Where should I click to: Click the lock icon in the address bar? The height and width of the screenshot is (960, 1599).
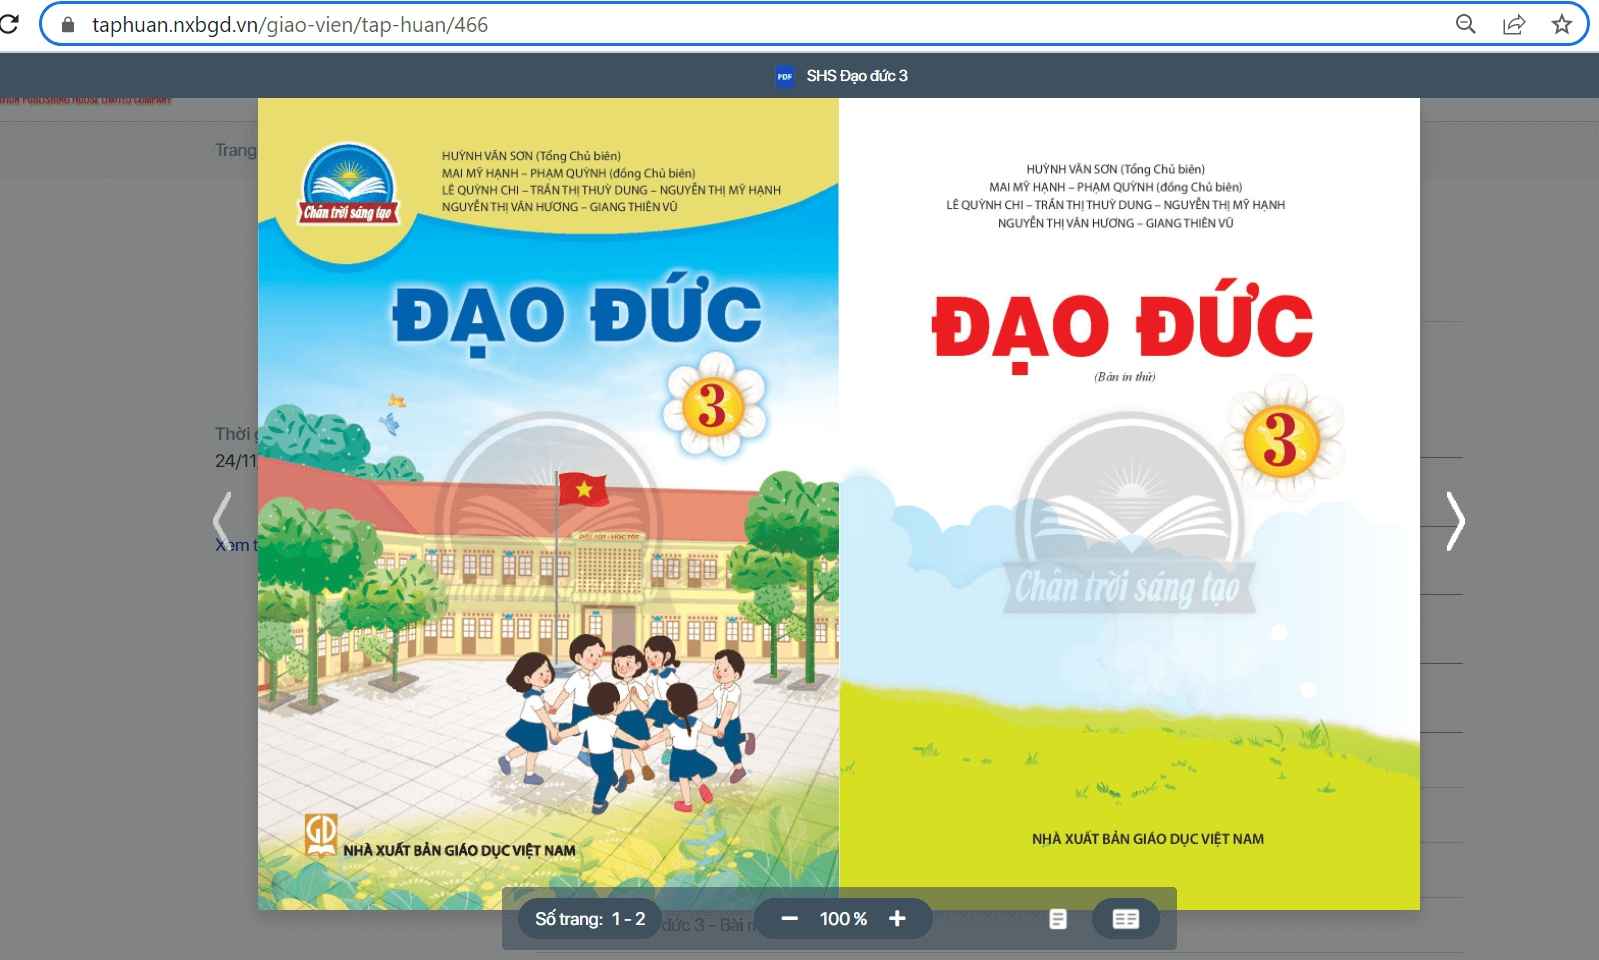point(68,25)
